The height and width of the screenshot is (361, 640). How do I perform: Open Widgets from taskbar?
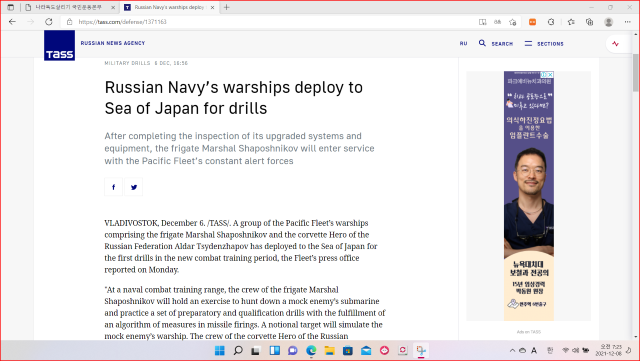coord(274,350)
